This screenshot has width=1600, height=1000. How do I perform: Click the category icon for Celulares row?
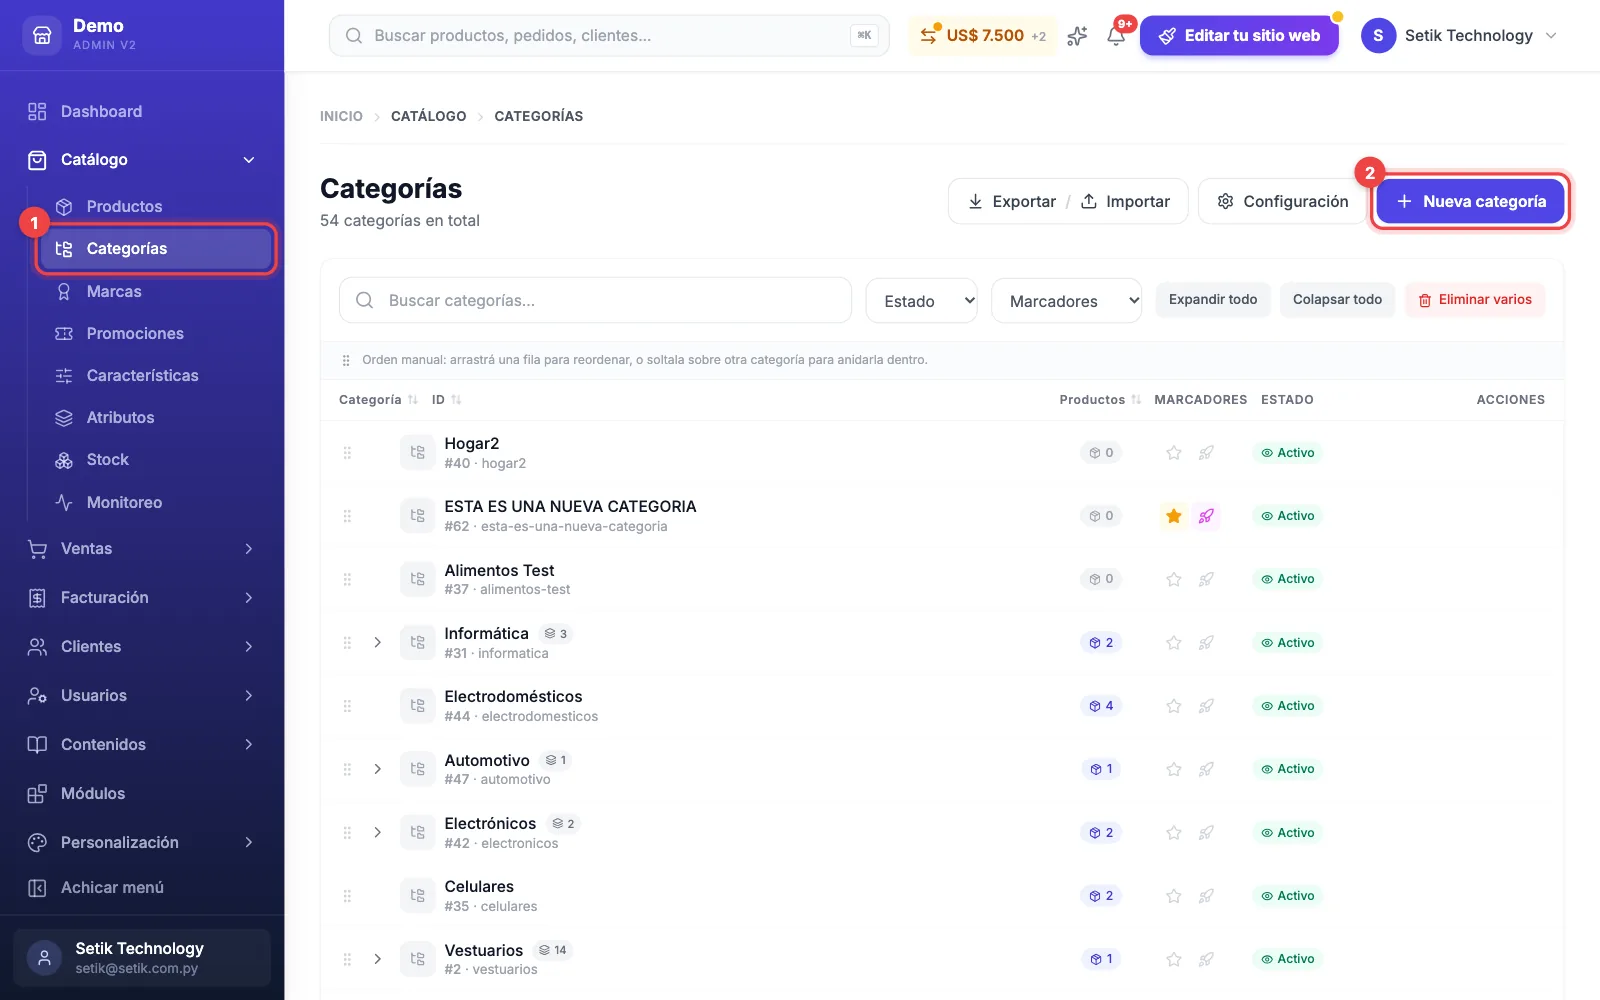coord(417,896)
